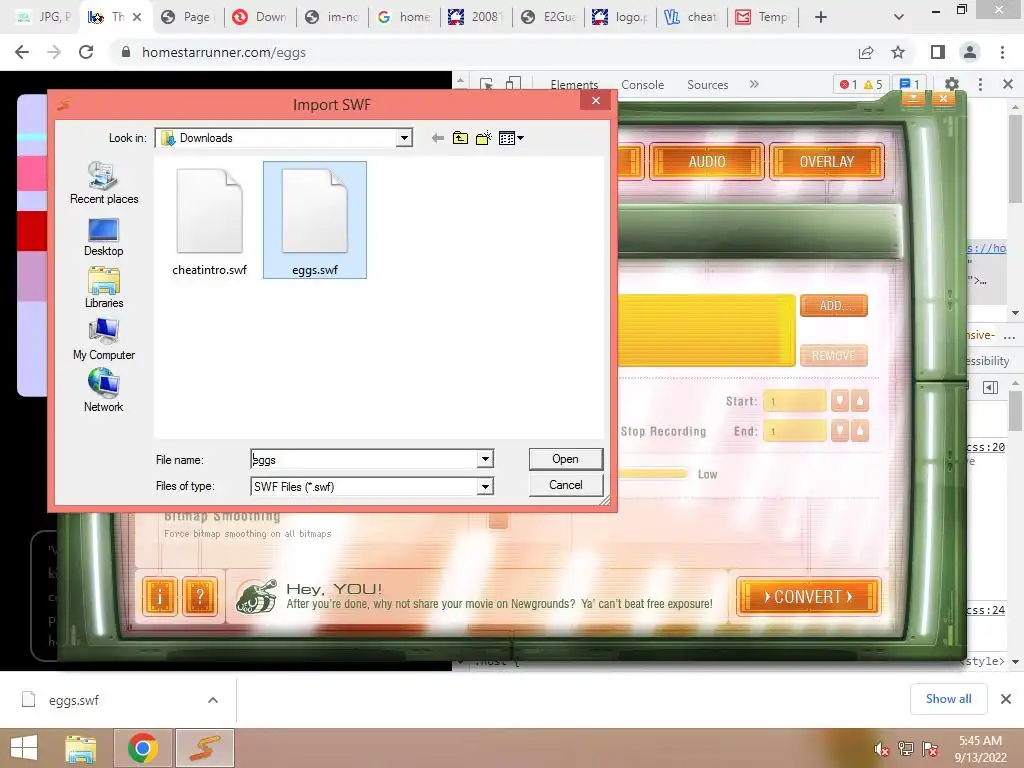
Task: Open the info button in the converter
Action: click(x=159, y=596)
